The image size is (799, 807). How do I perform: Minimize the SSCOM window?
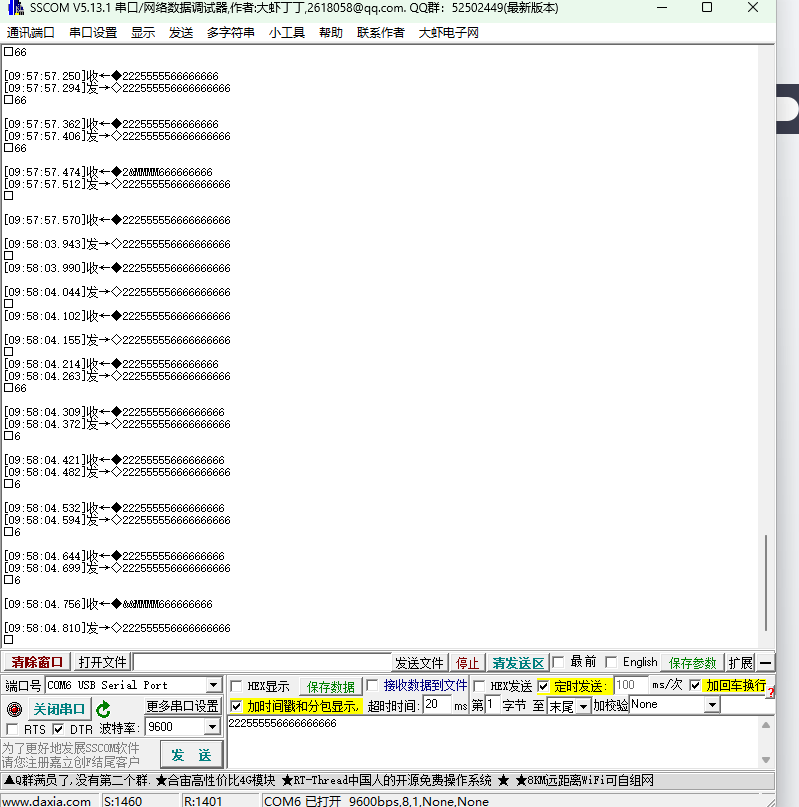(x=663, y=8)
